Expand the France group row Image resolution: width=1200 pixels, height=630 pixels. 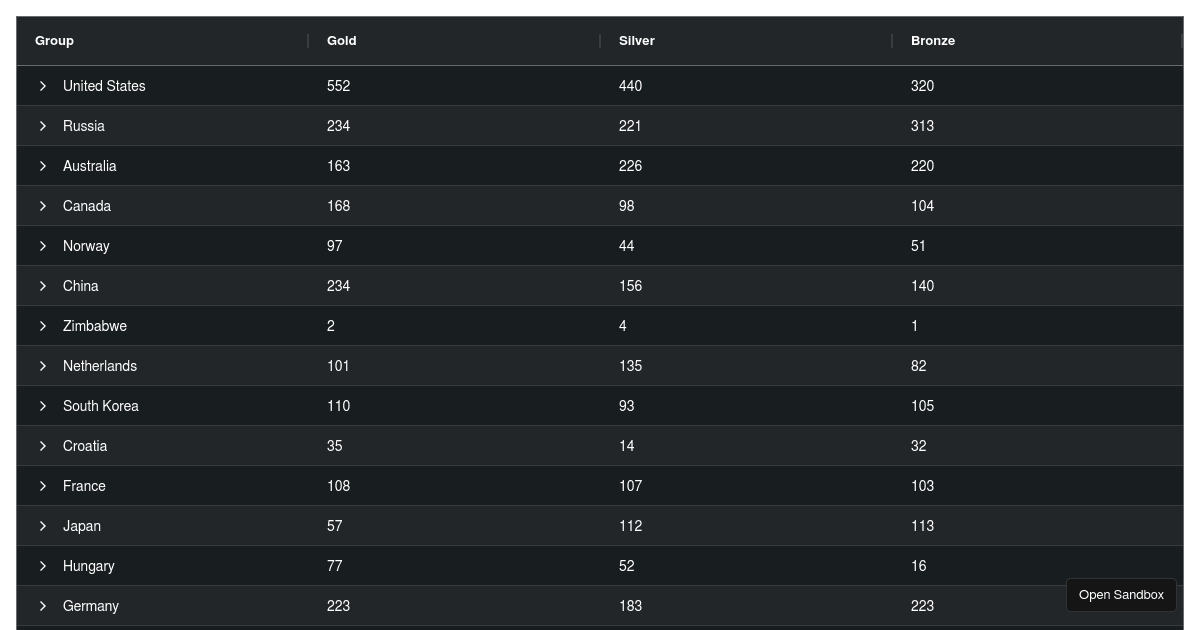click(43, 486)
